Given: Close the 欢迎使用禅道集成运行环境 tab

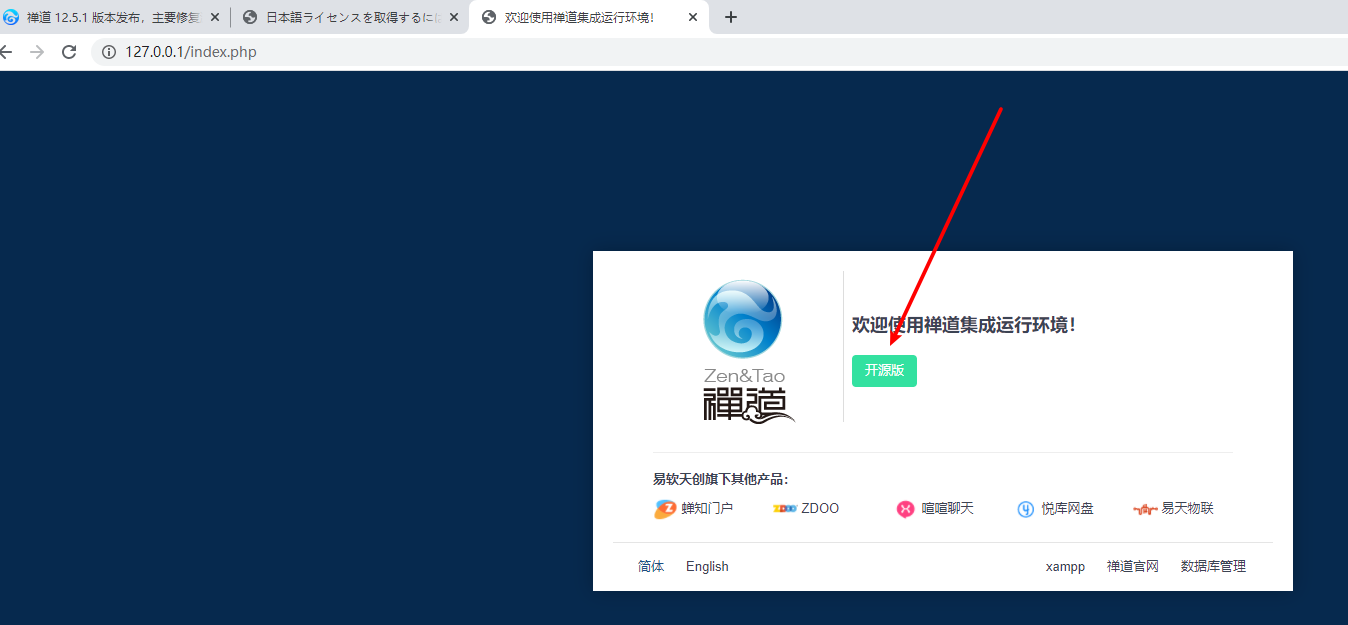Looking at the screenshot, I should coord(693,17).
